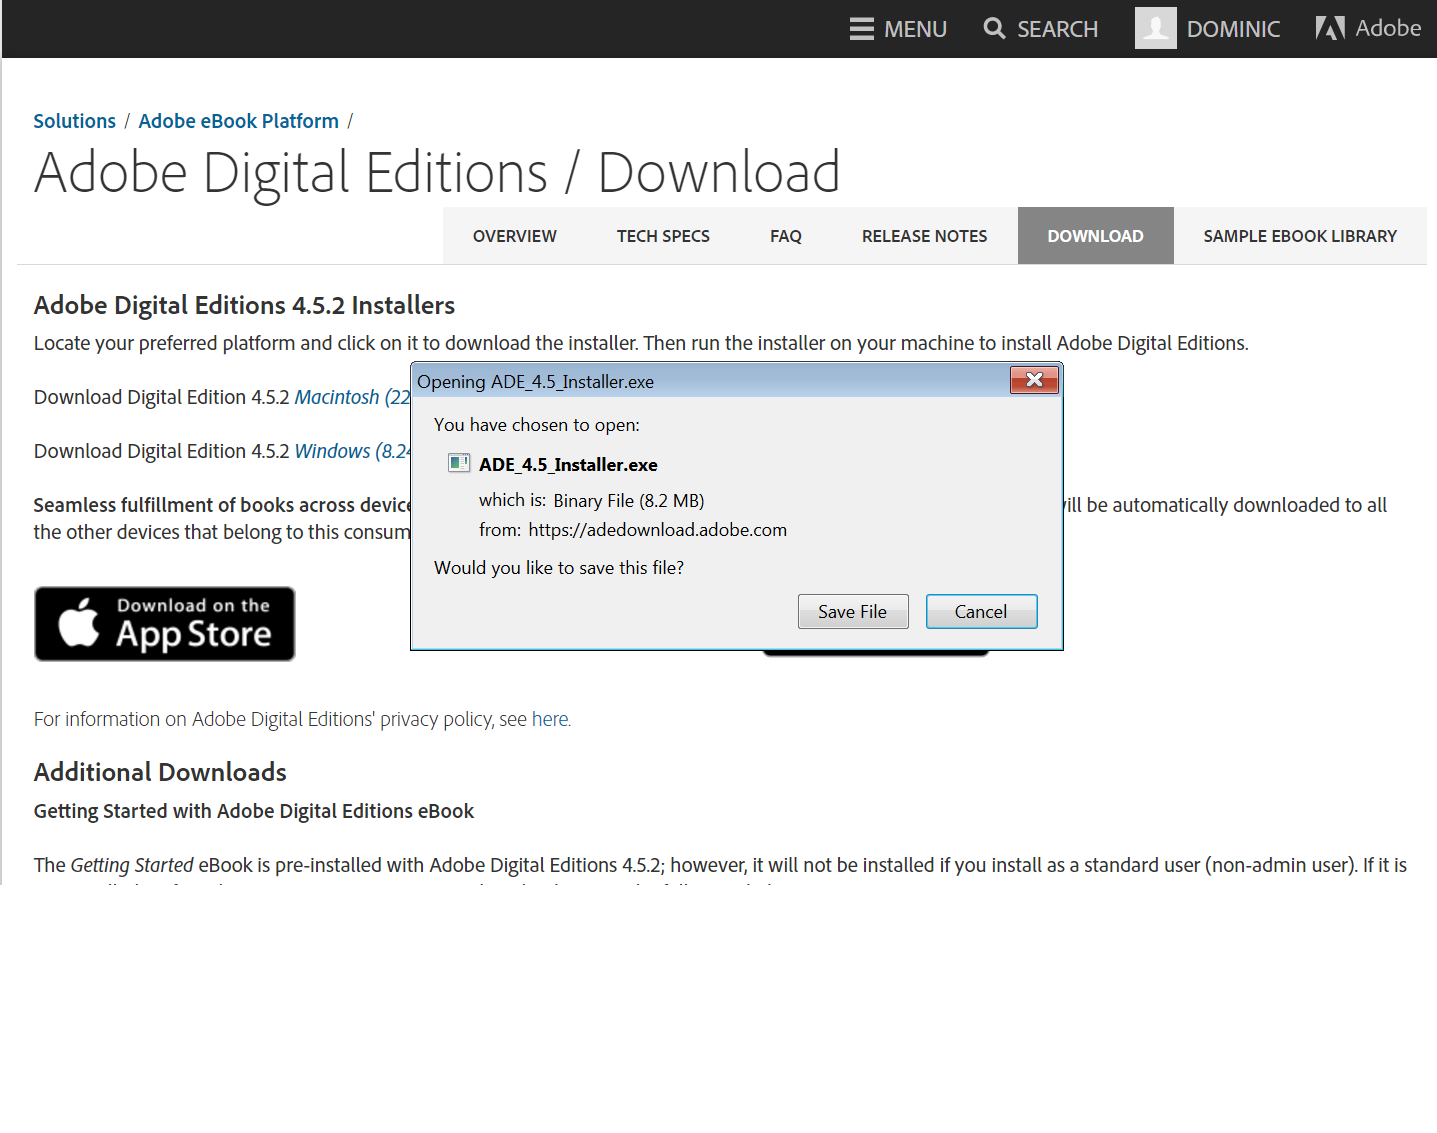Click the Save File button
The image size is (1437, 1133).
click(852, 611)
